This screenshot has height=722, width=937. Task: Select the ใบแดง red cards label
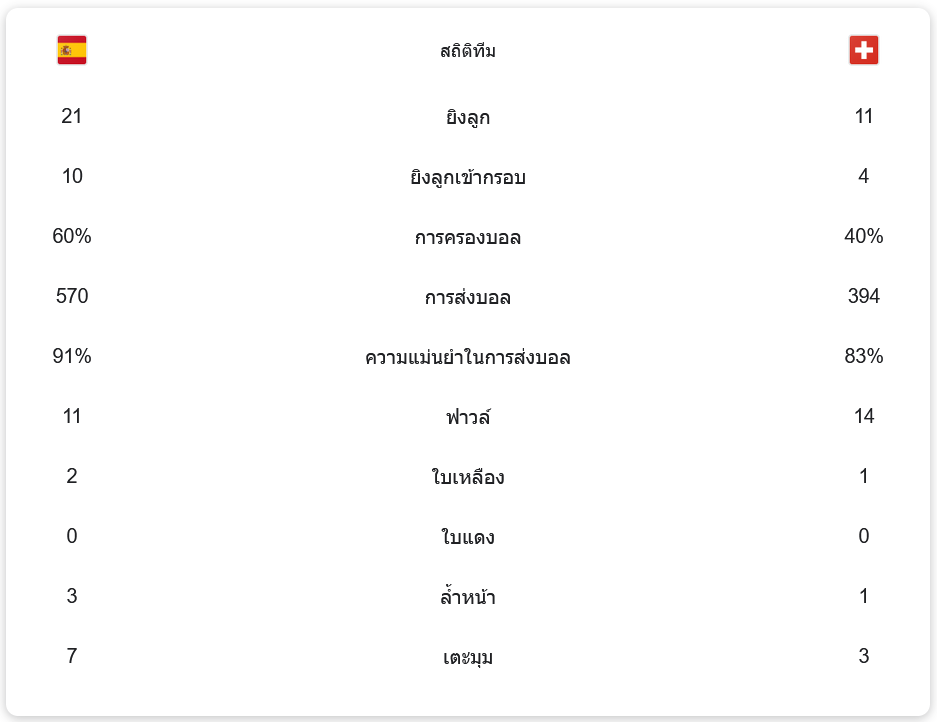coord(468,538)
